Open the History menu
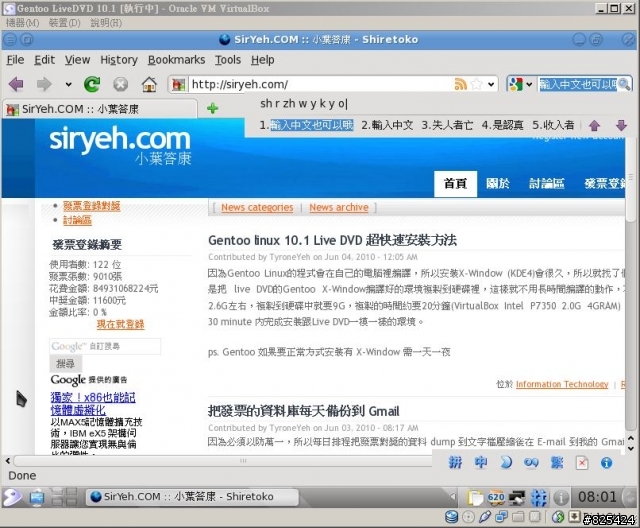640x528 pixels. (x=119, y=60)
